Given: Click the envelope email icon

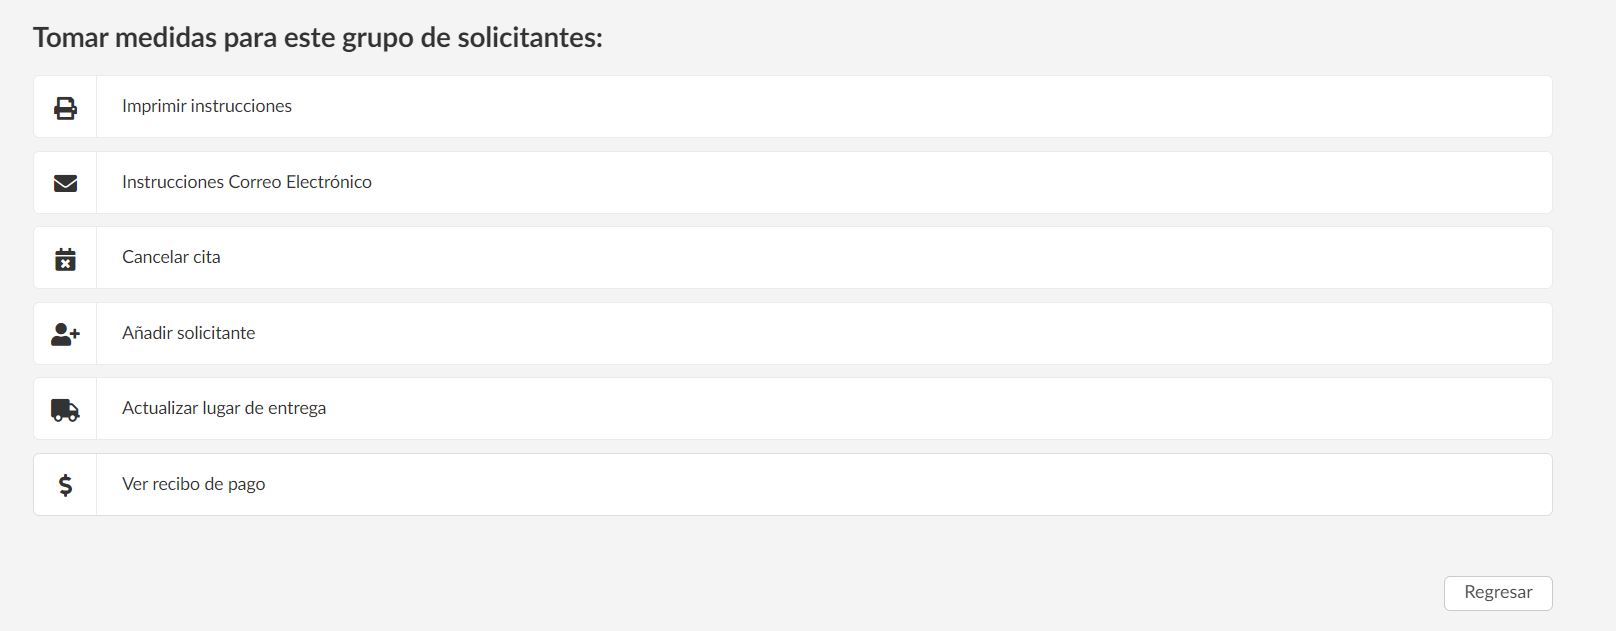Looking at the screenshot, I should point(65,183).
